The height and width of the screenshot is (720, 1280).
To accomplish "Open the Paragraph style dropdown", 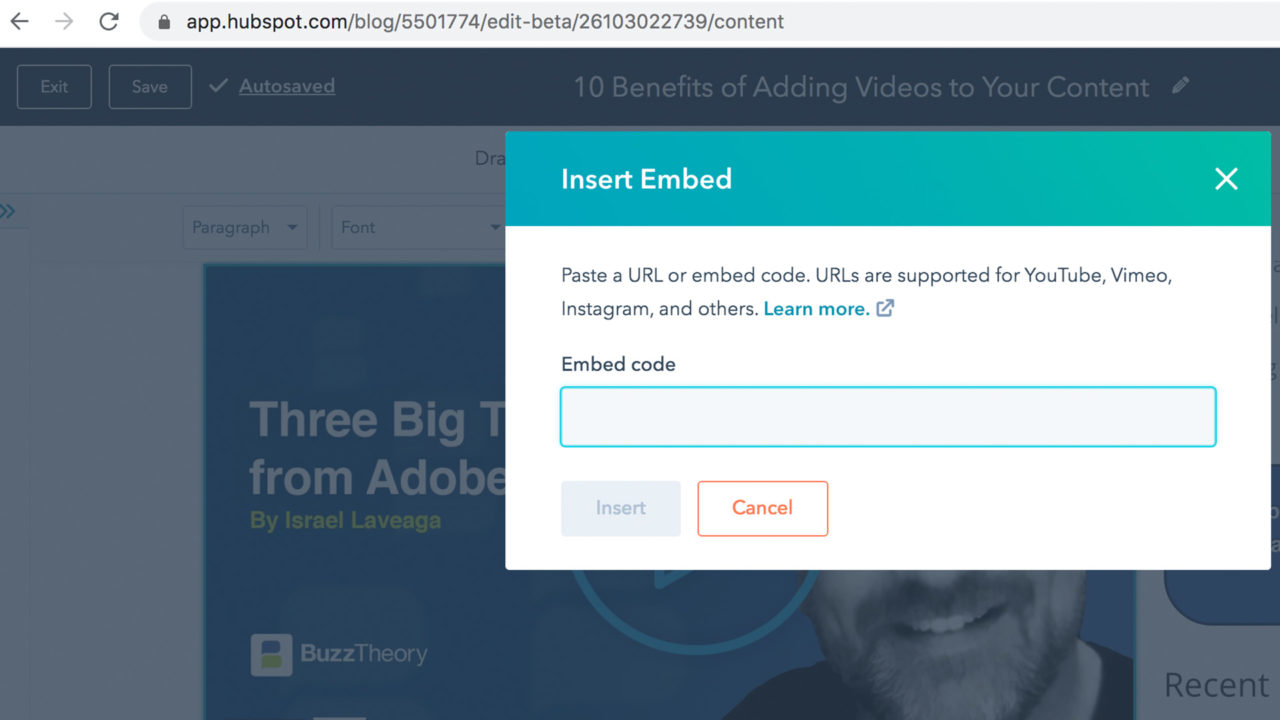I will 245,228.
